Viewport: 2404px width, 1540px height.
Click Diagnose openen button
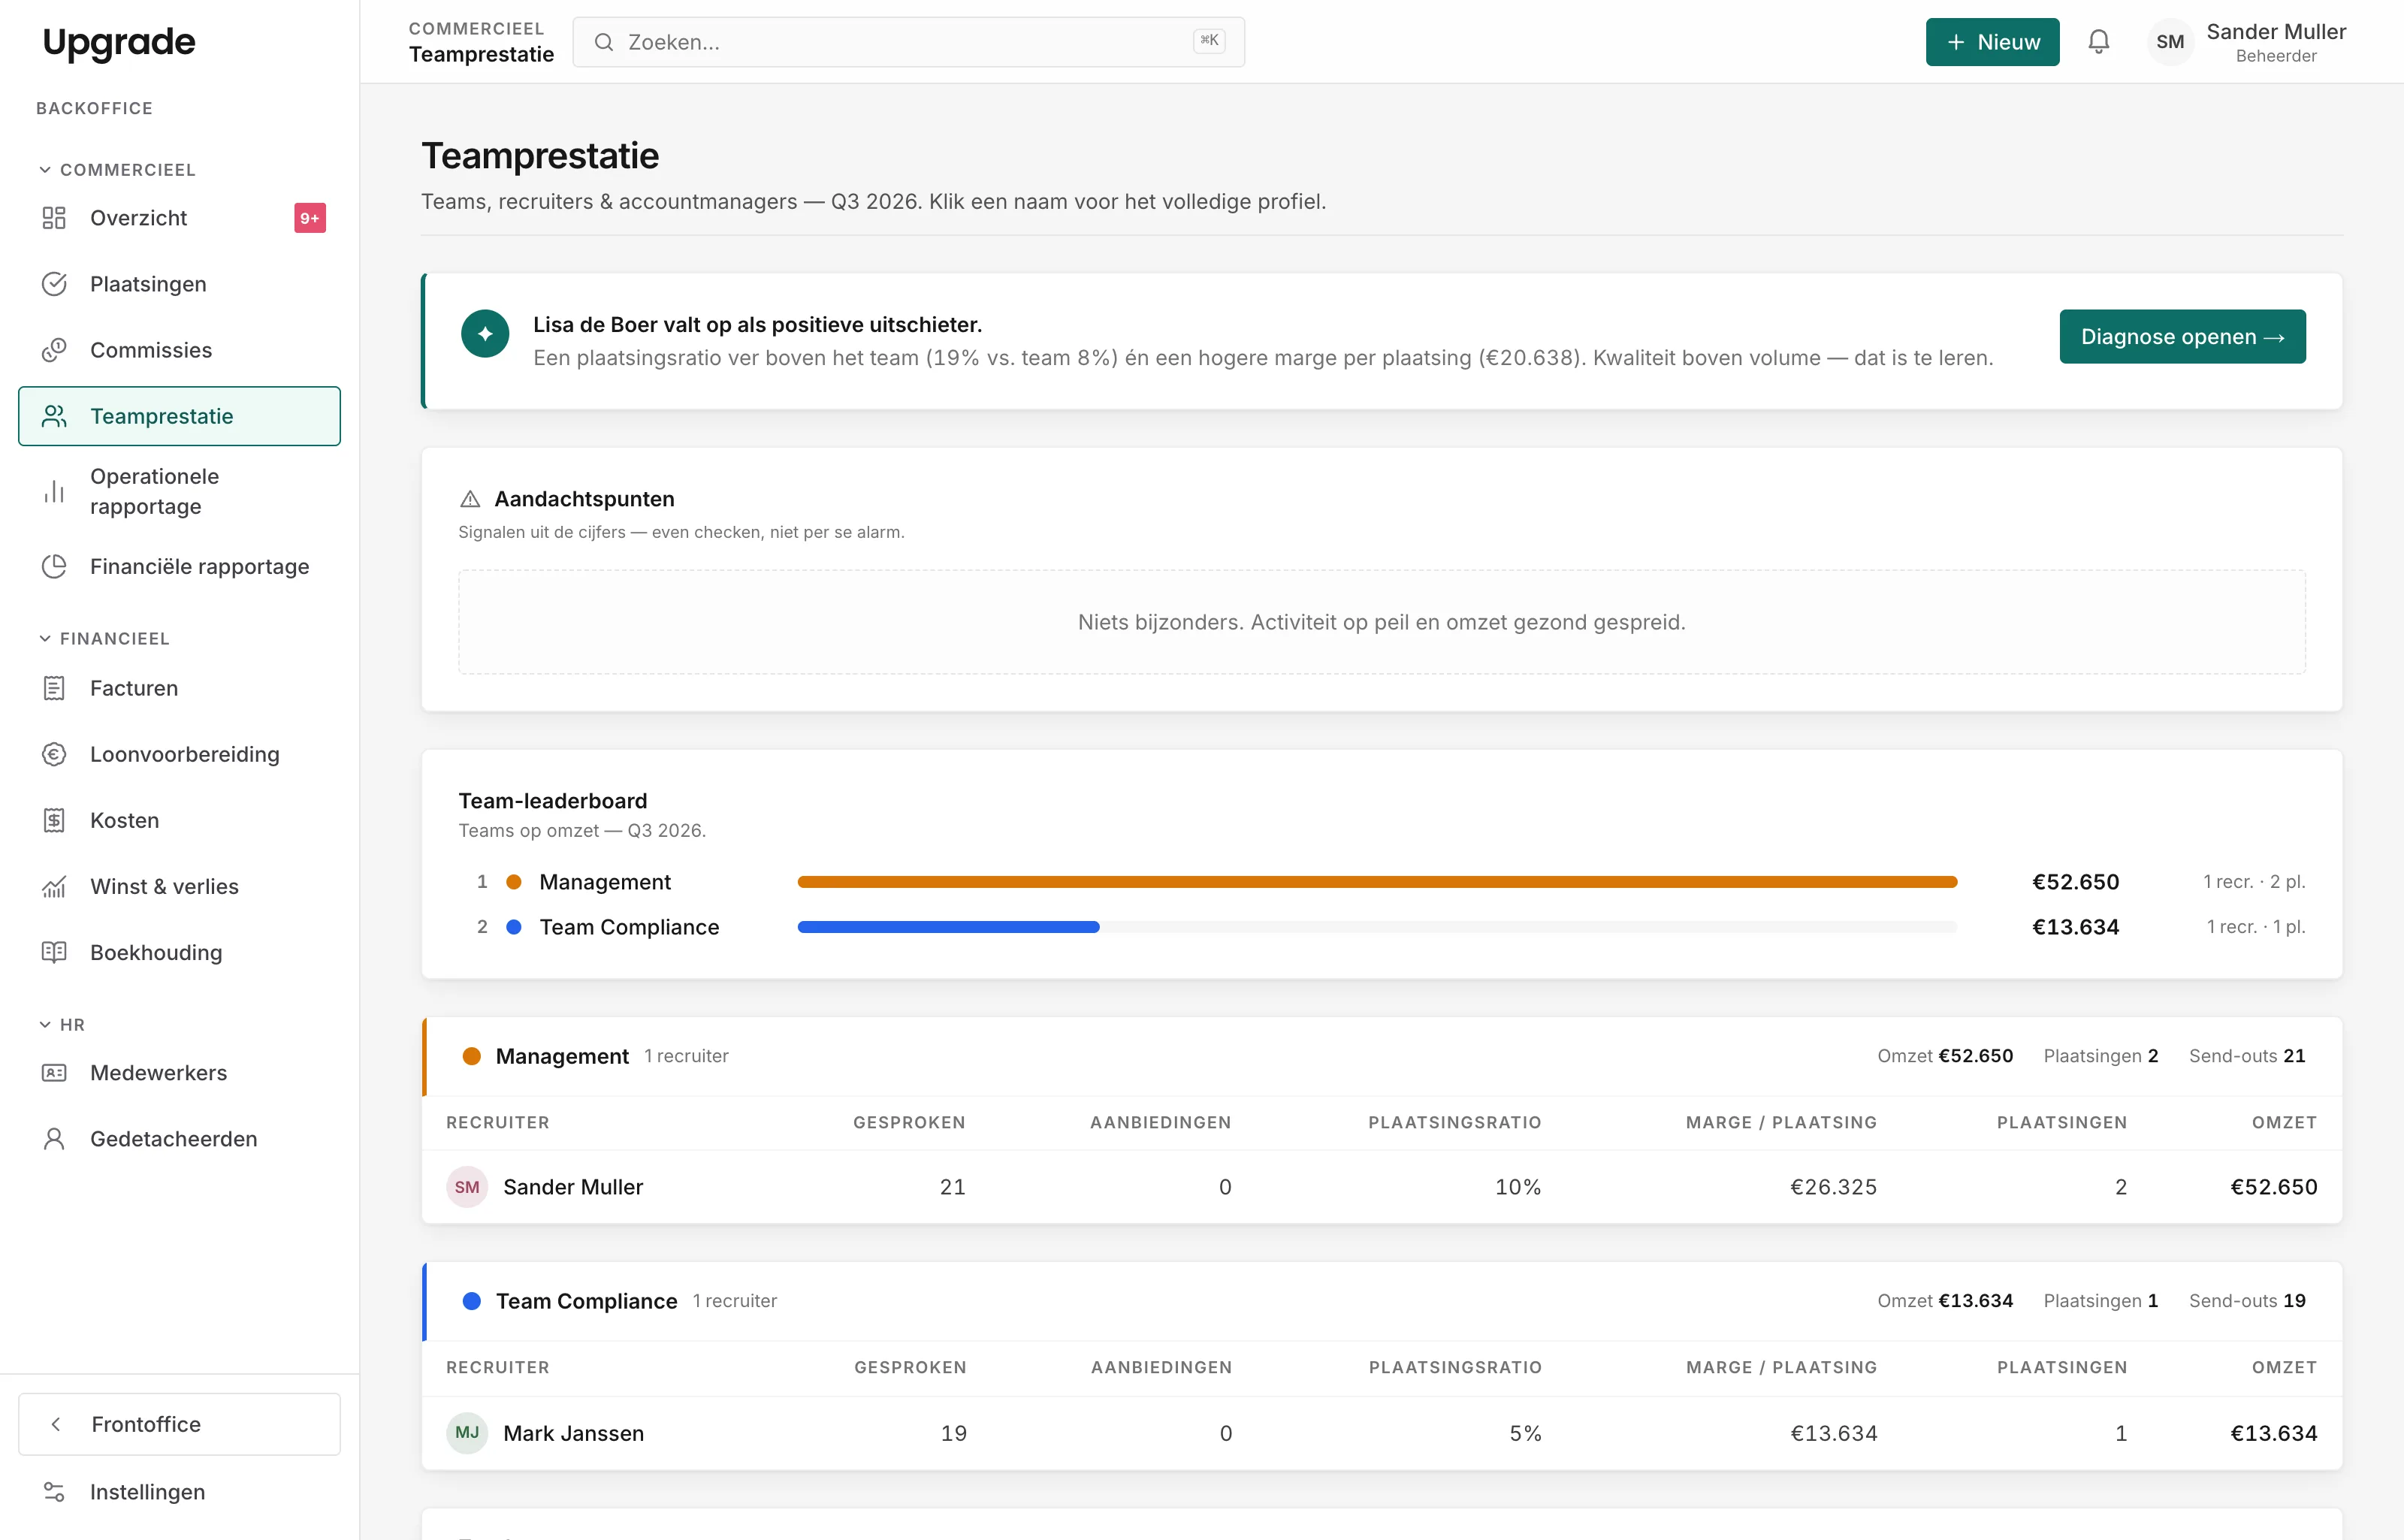(x=2182, y=337)
